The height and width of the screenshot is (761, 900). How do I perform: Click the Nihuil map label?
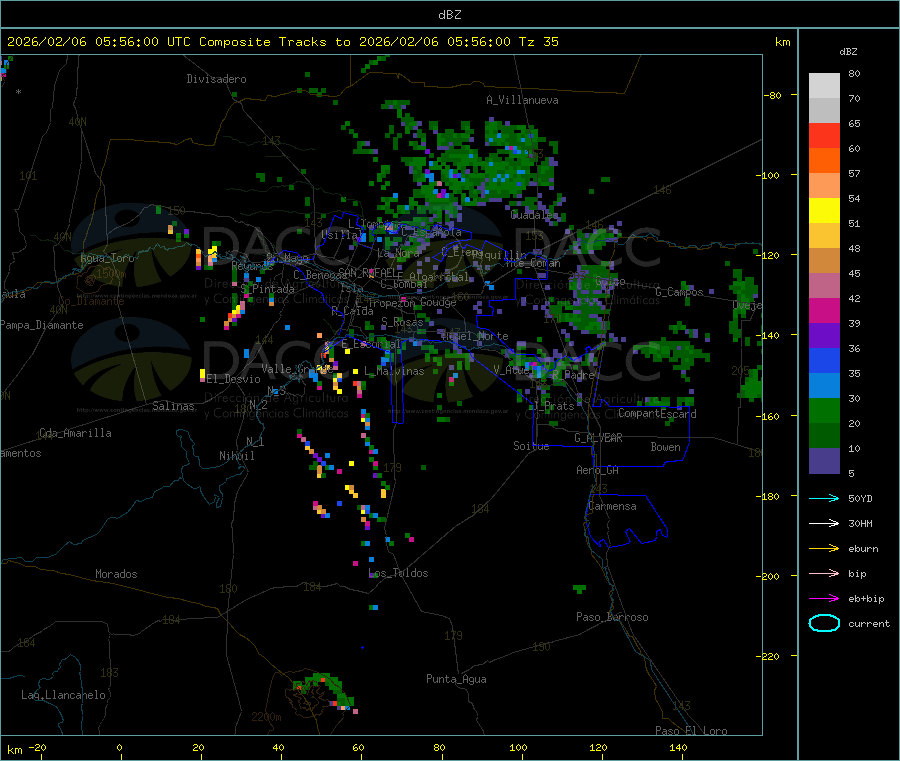(x=236, y=456)
